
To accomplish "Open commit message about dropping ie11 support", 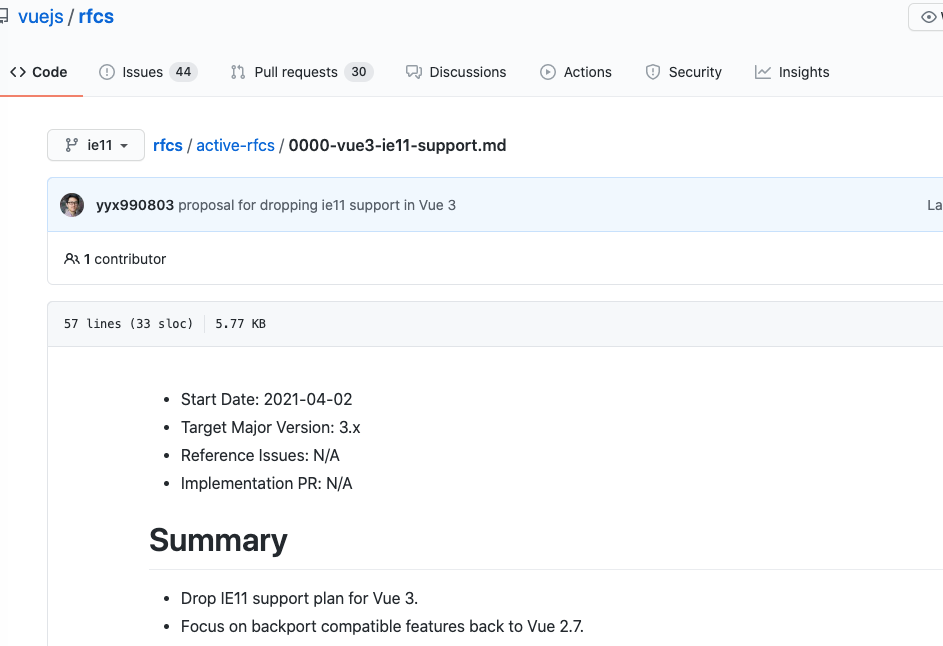I will click(x=317, y=205).
